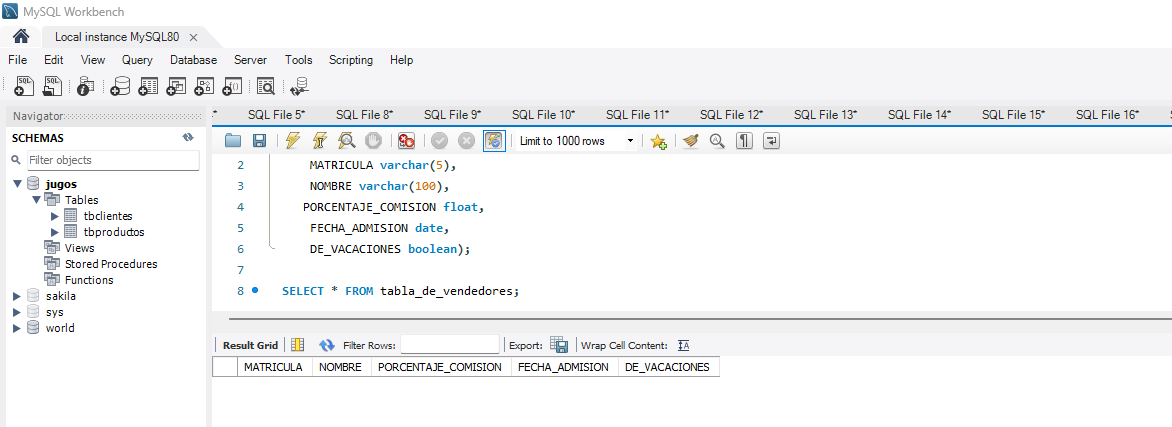Screen dimensions: 1172x427
Task: Refresh schemas list in Navigator
Action: click(x=188, y=138)
